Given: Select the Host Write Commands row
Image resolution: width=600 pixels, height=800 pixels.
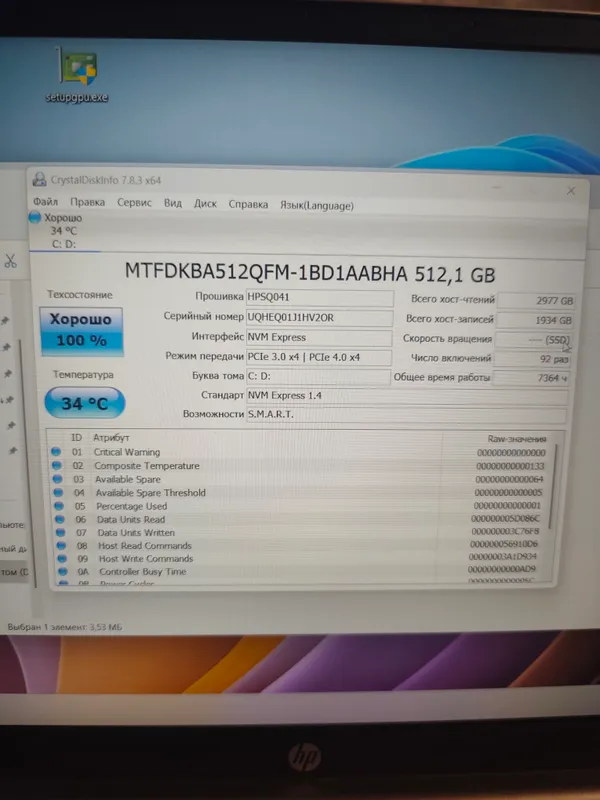Looking at the screenshot, I should [x=301, y=559].
